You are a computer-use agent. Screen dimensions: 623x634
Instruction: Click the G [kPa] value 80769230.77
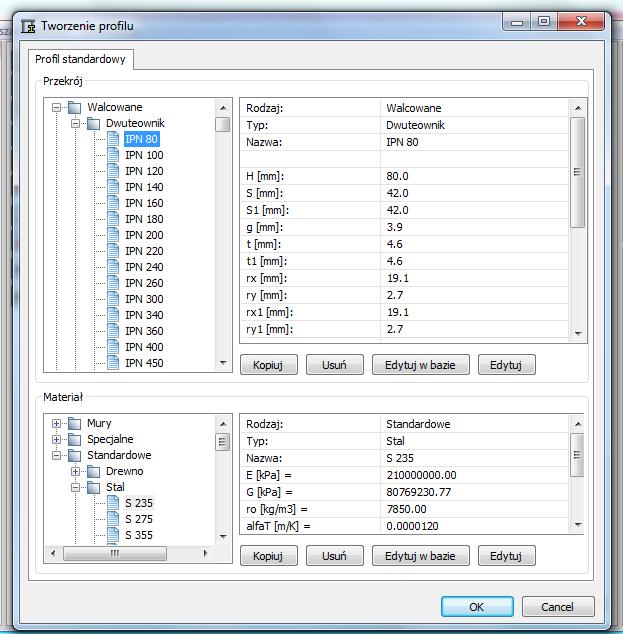[418, 492]
